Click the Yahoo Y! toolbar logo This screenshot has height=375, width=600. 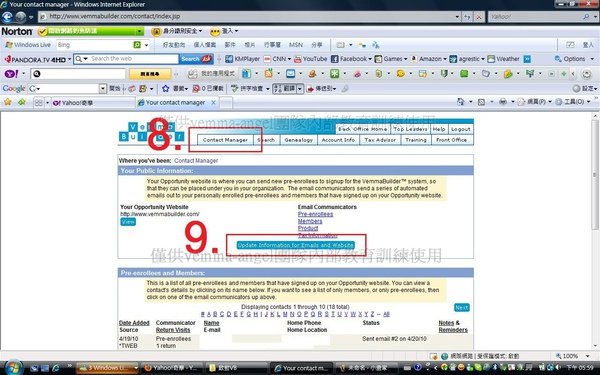coord(10,73)
